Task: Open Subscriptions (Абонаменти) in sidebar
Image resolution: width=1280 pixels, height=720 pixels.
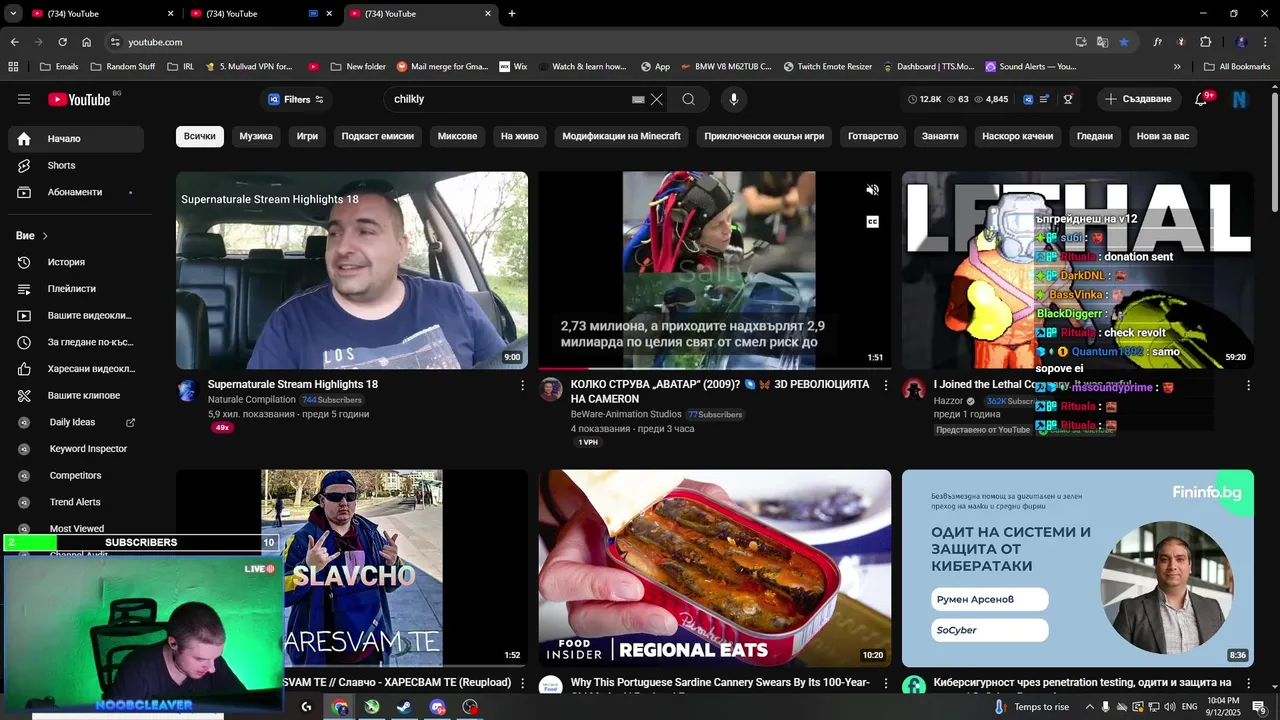Action: [x=76, y=192]
